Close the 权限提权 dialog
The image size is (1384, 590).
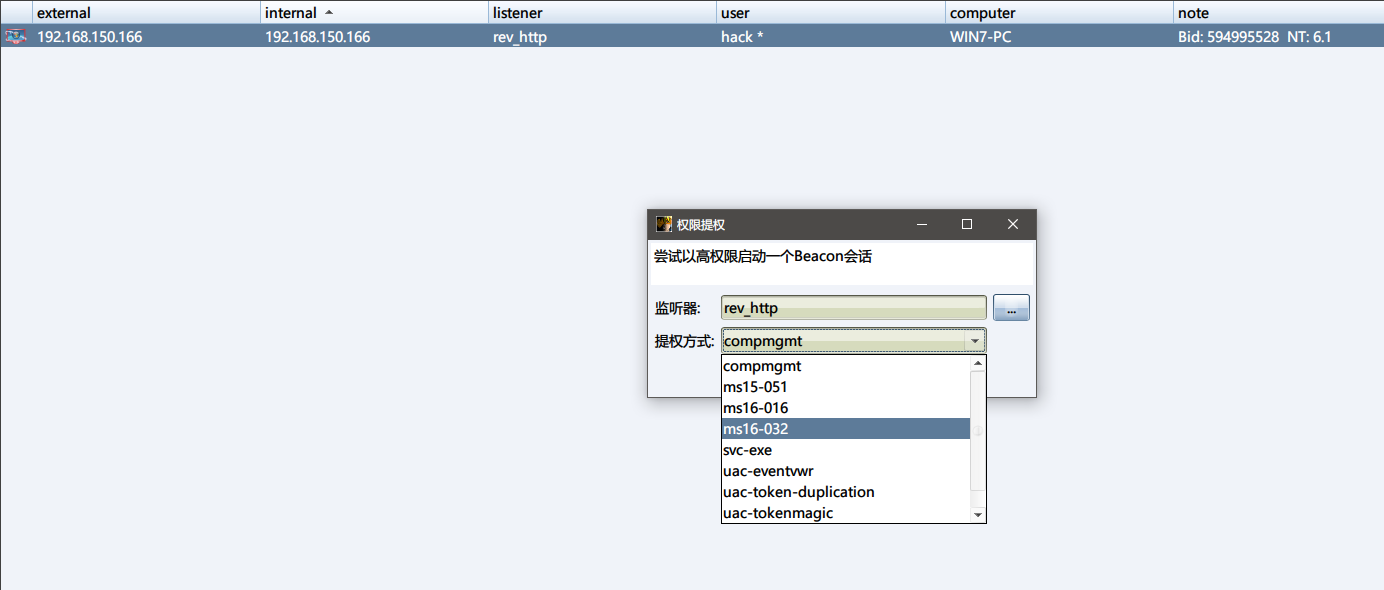[1012, 225]
